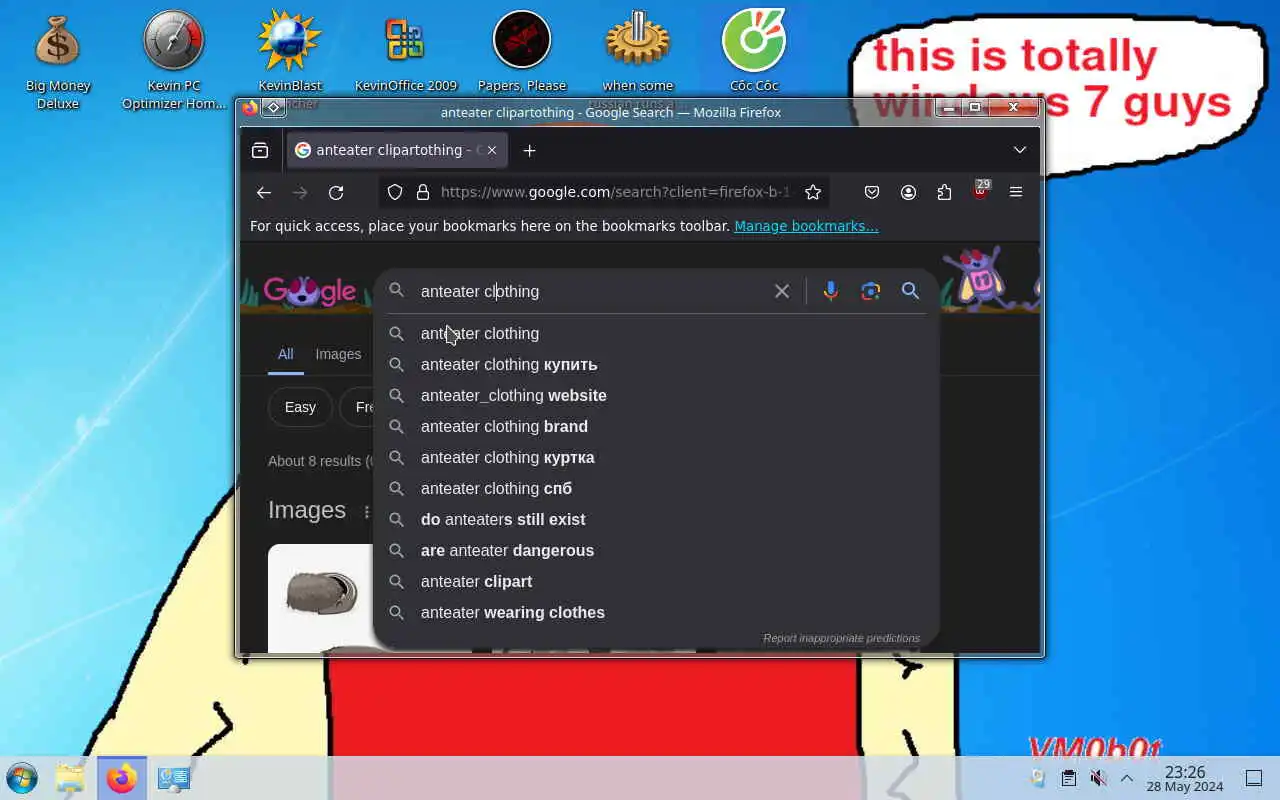Viewport: 1280px width, 800px height.
Task: Expand hidden system tray icons arrow
Action: click(1127, 778)
